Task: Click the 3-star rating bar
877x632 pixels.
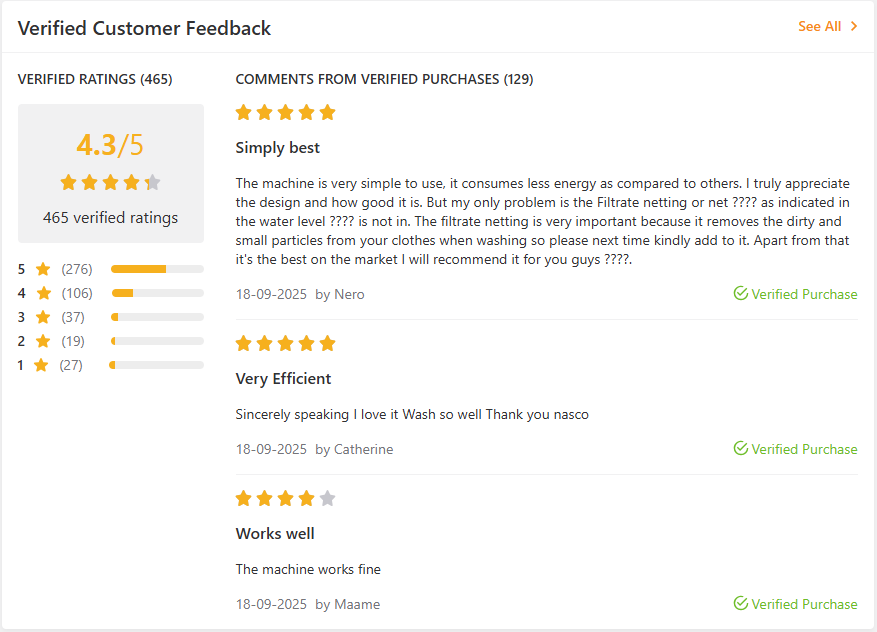Action: pos(157,317)
